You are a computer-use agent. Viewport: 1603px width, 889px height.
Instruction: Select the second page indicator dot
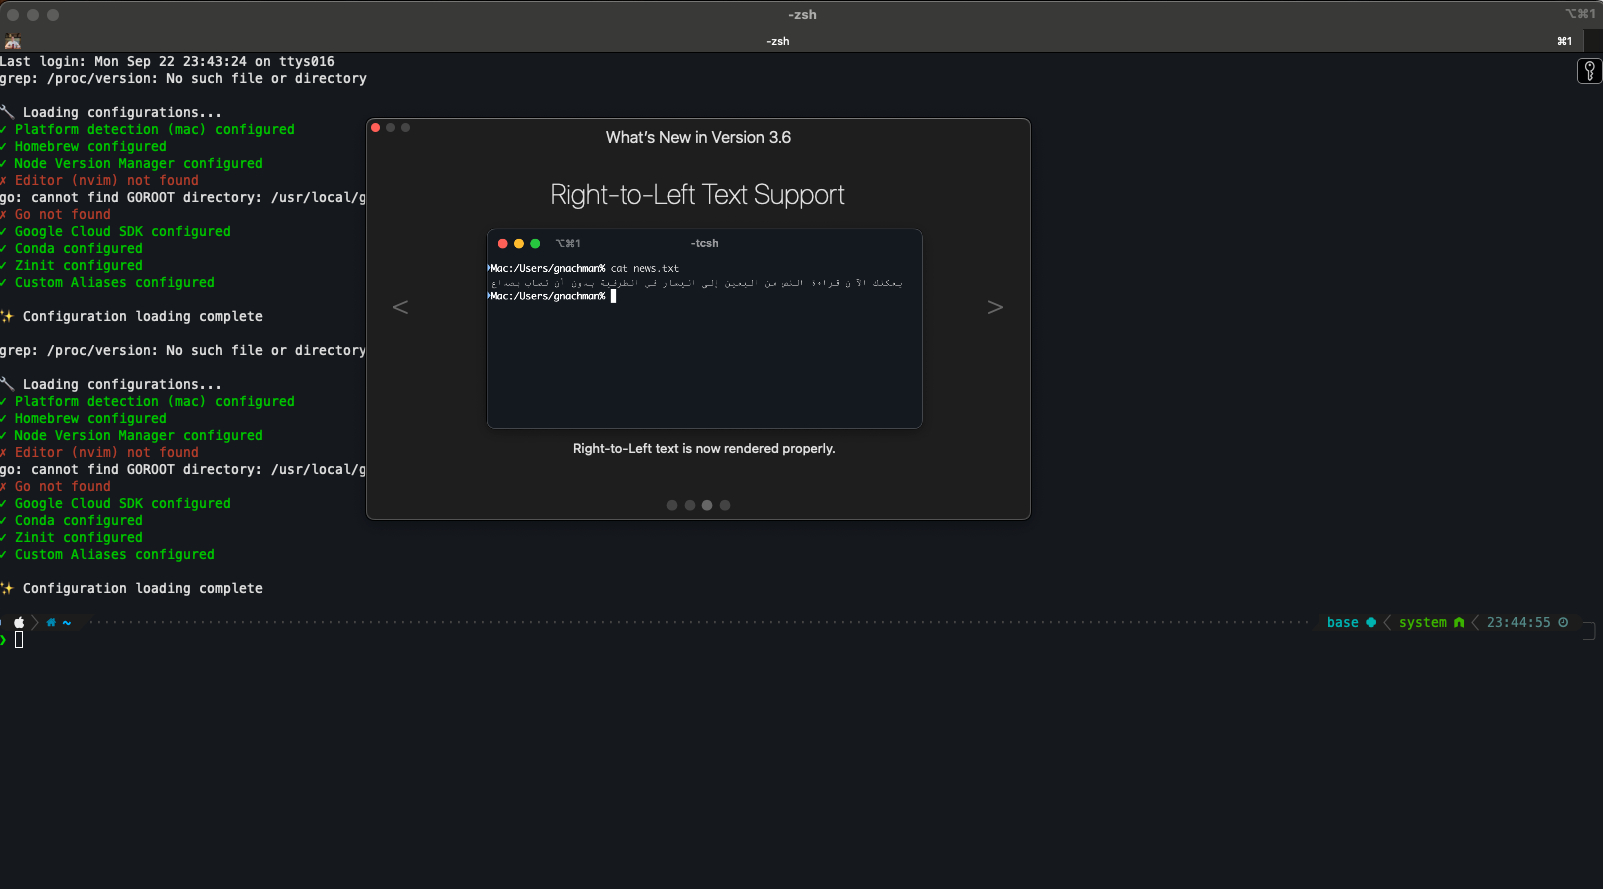pyautogui.click(x=689, y=505)
